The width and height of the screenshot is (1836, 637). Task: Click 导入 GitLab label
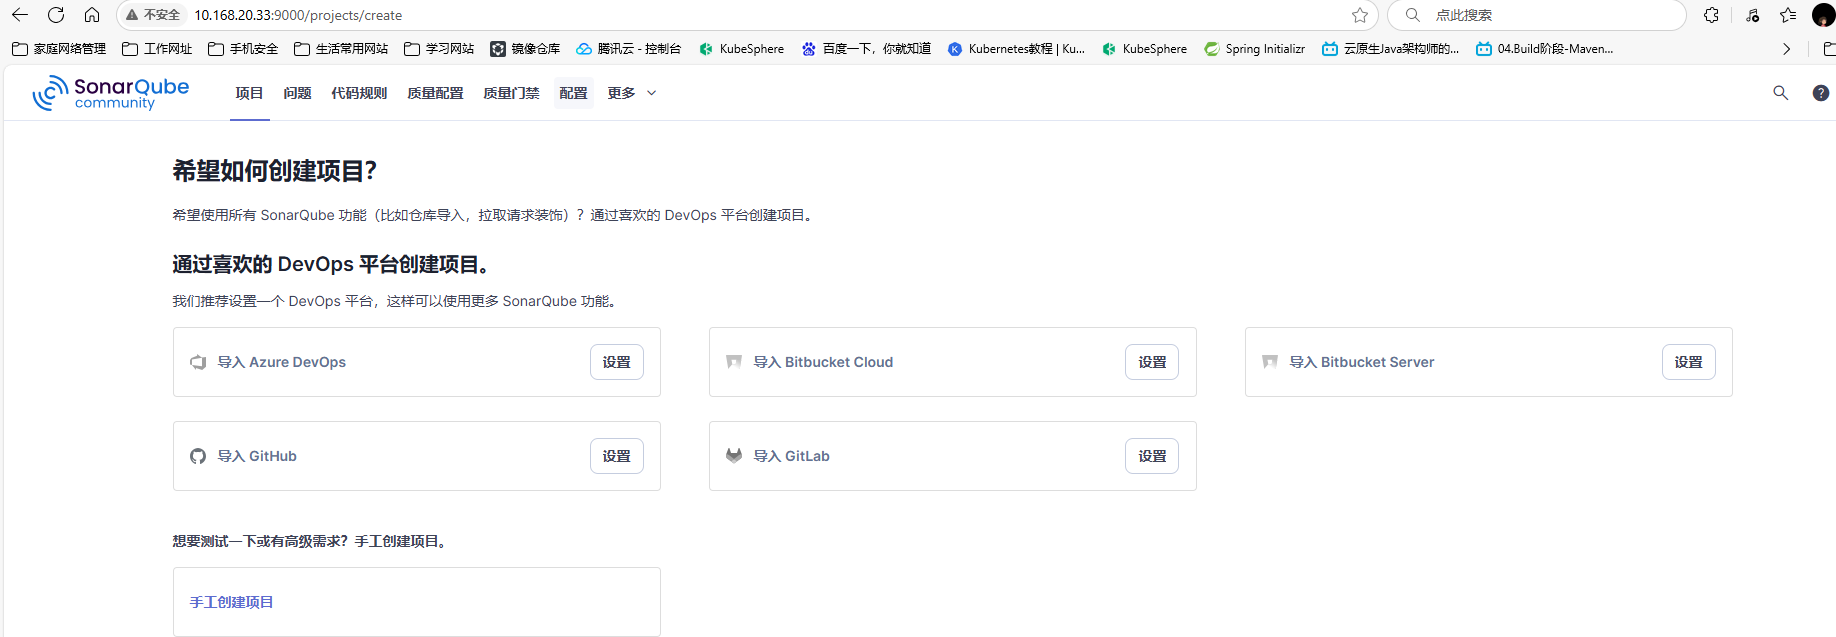click(x=792, y=456)
